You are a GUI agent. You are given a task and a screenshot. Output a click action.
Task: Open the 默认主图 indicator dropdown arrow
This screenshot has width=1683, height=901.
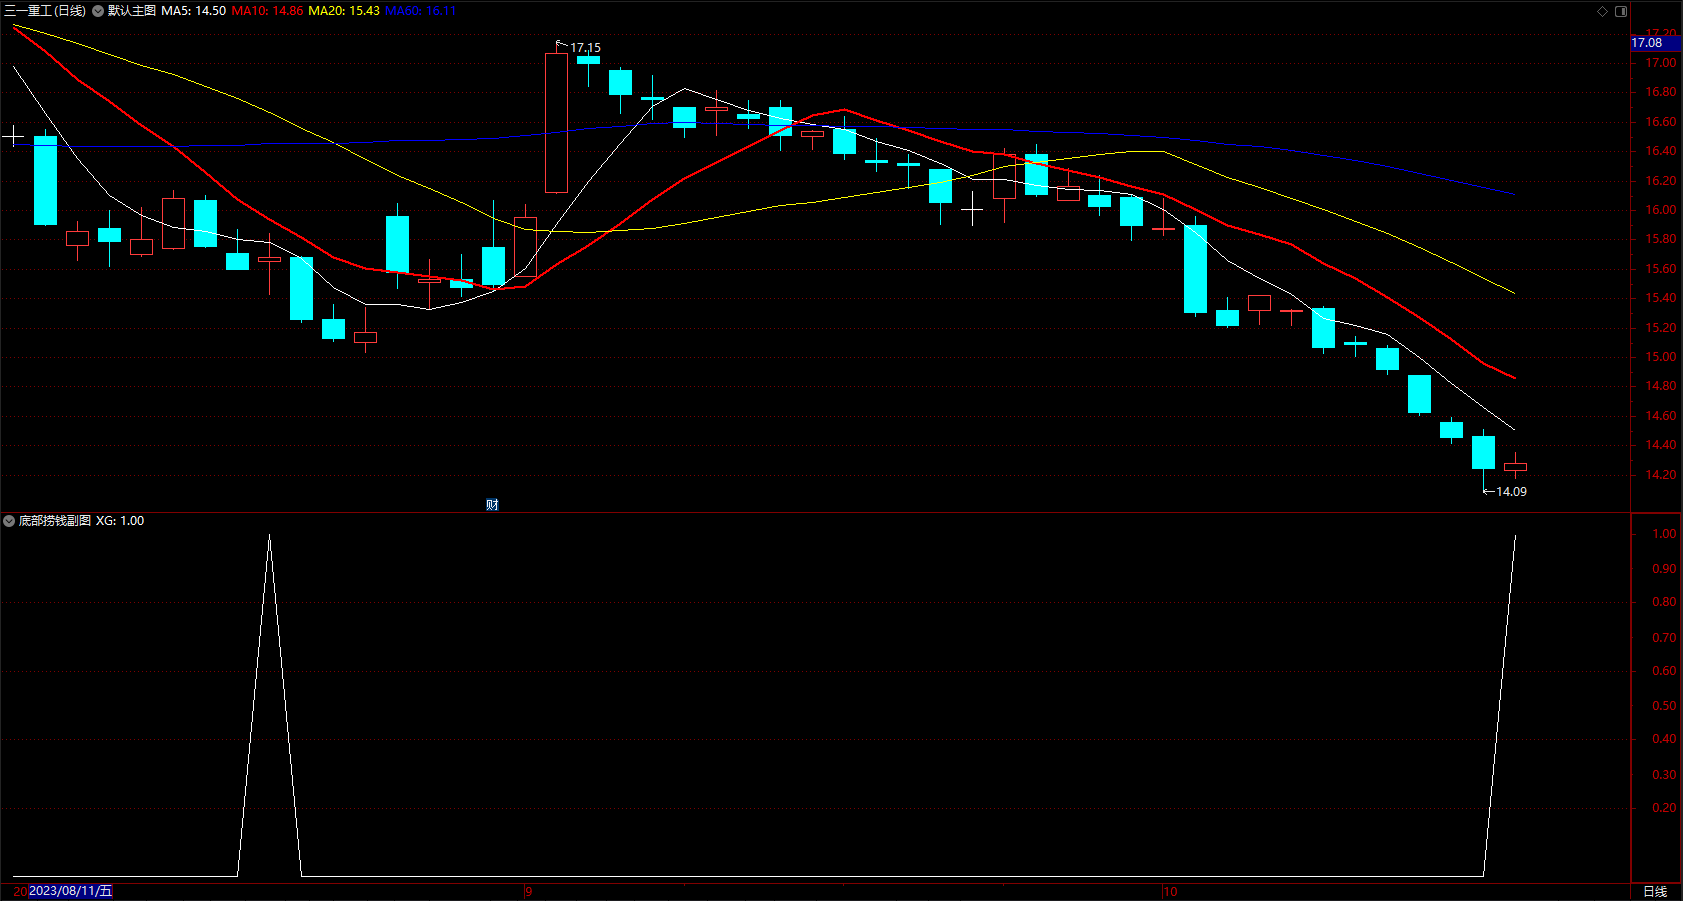pos(98,11)
